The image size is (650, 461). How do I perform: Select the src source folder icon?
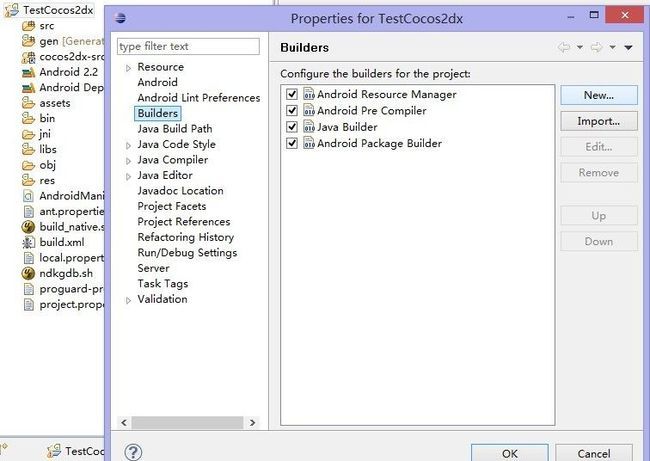click(28, 26)
